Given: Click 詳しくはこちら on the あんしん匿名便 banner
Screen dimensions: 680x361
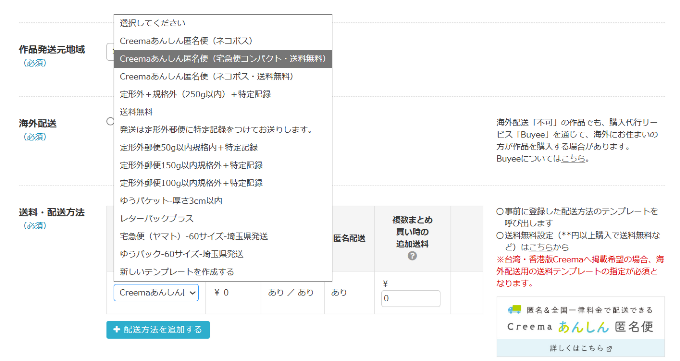Looking at the screenshot, I should coord(581,348).
